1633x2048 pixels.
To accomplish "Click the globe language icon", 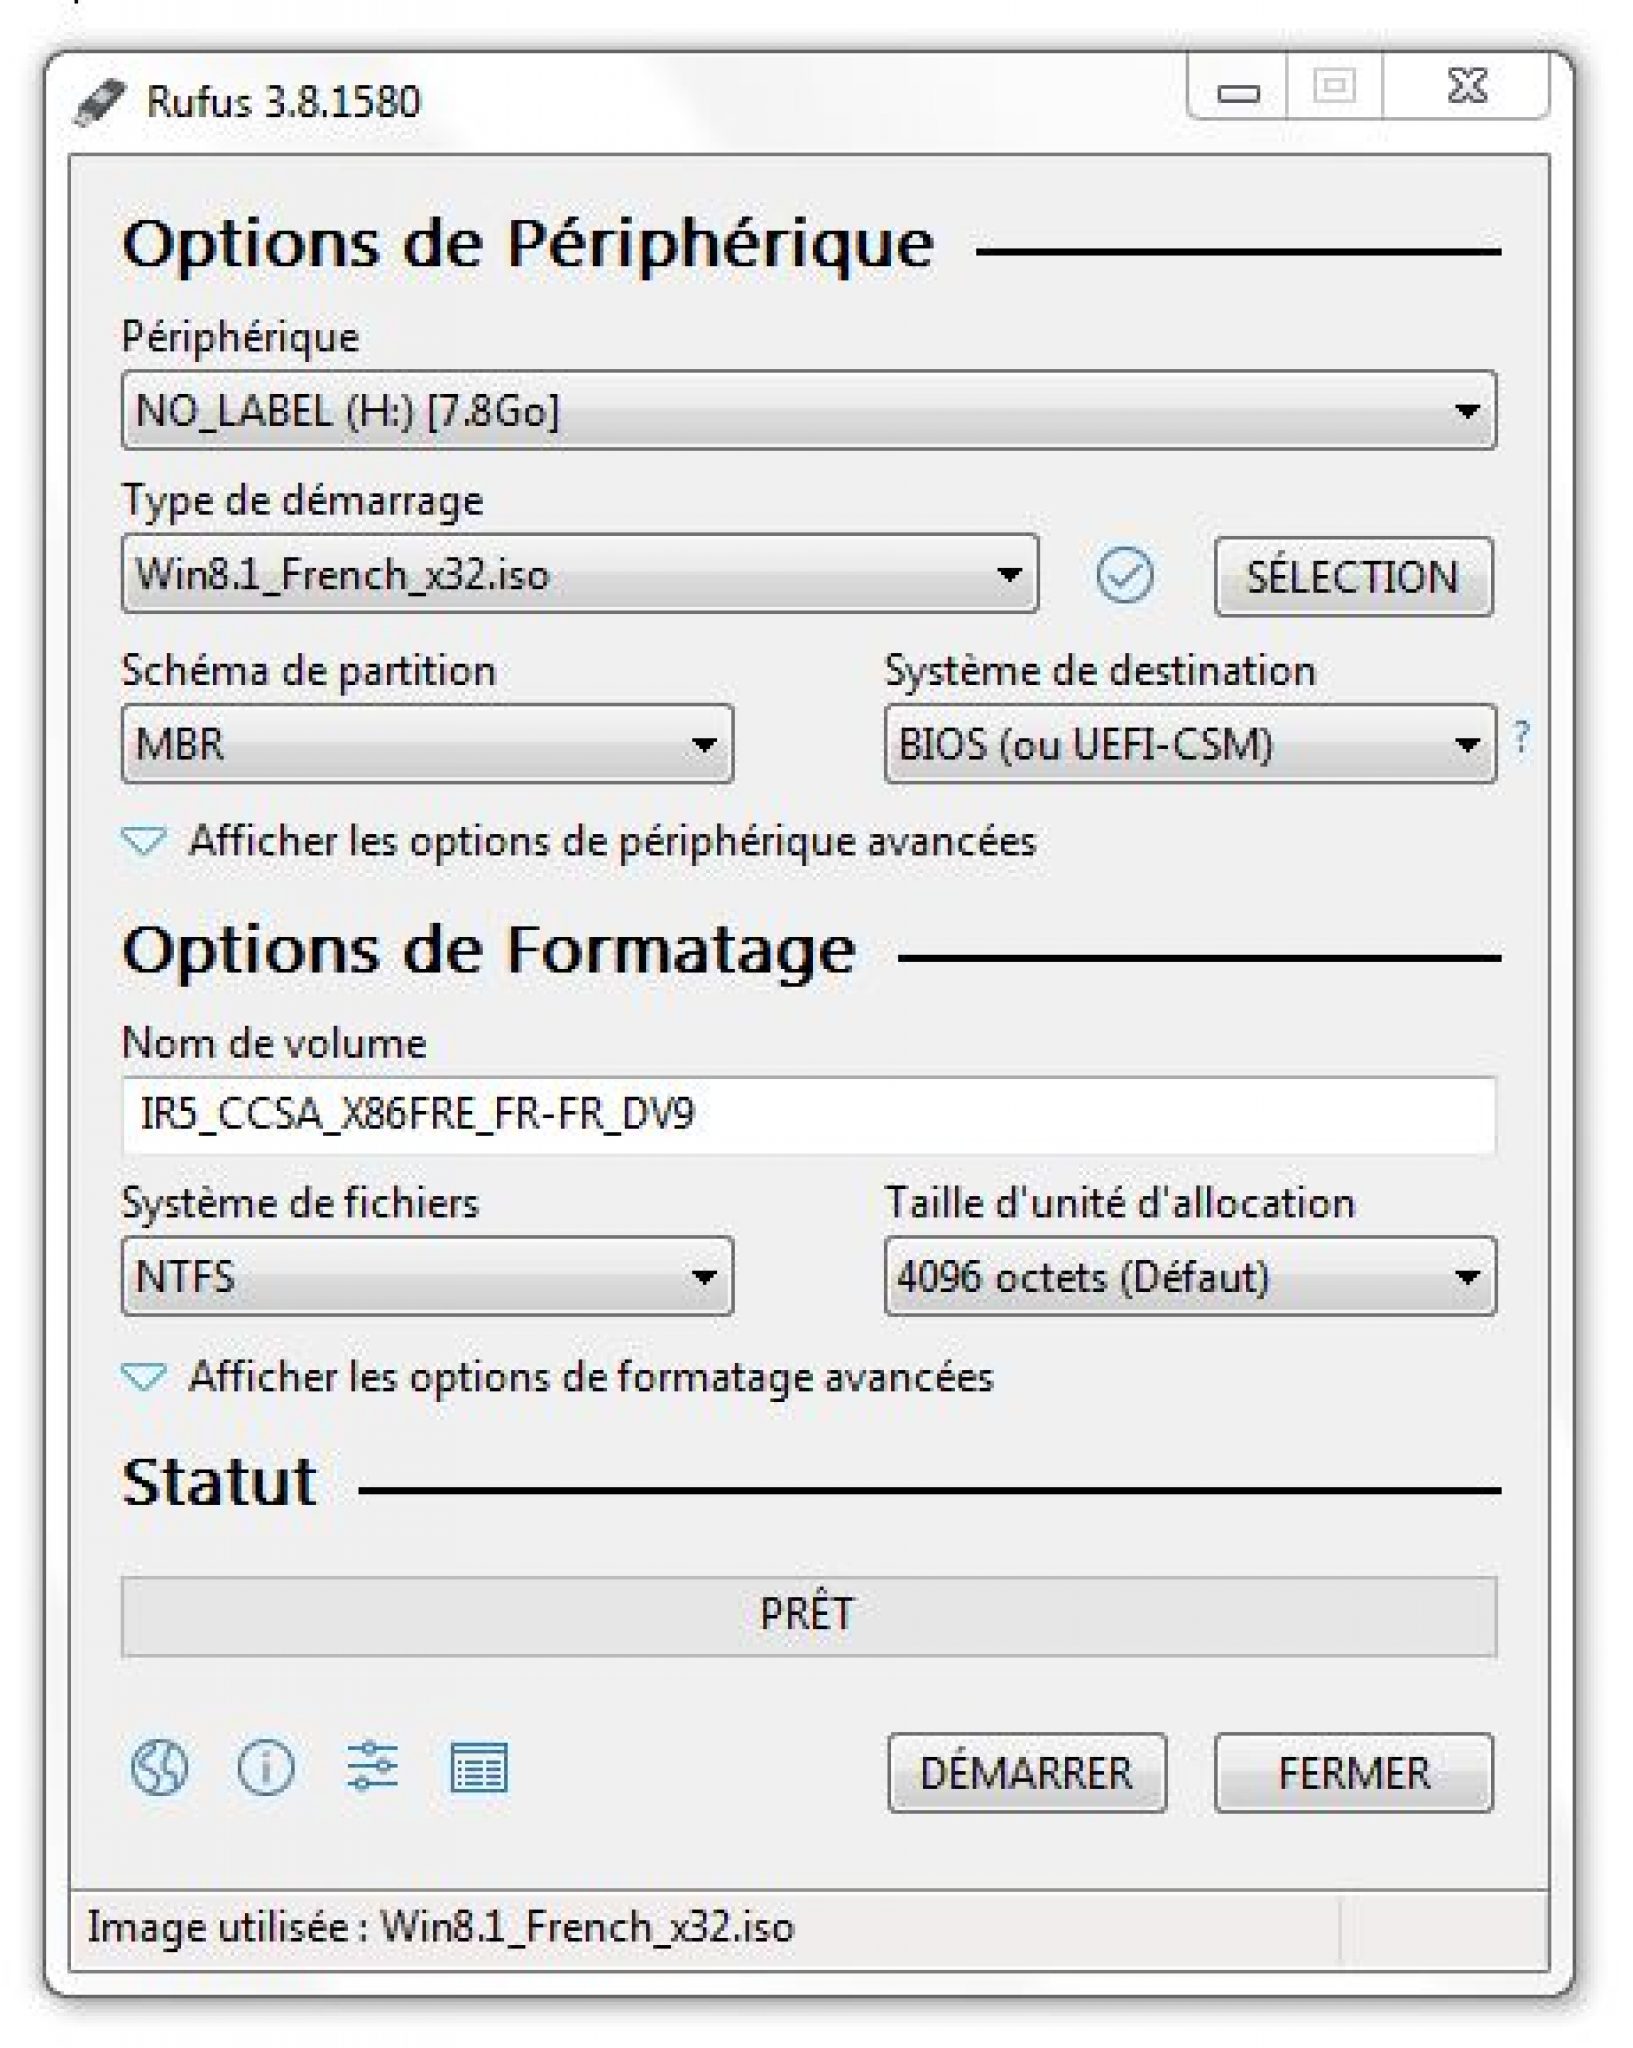I will click(159, 1767).
